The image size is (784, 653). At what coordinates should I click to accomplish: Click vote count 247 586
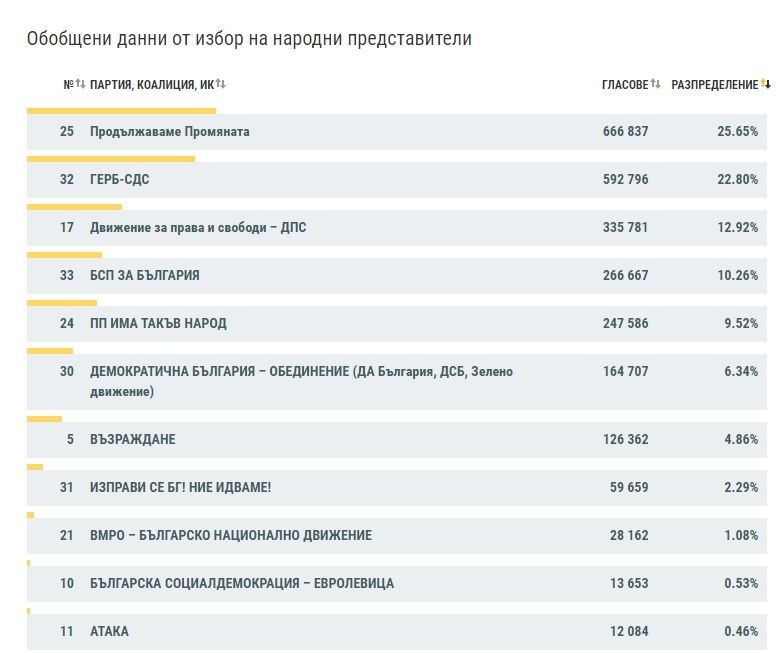point(626,324)
